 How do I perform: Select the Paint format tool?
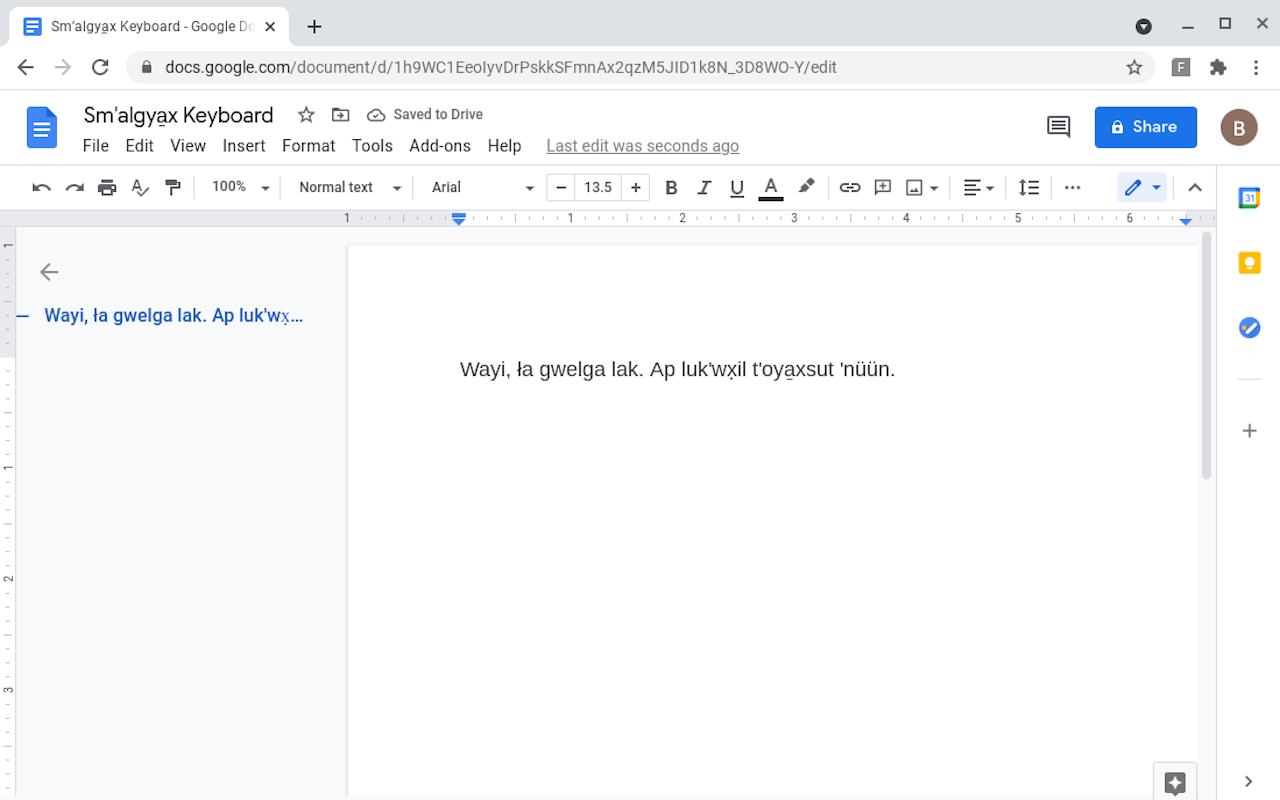pos(173,187)
